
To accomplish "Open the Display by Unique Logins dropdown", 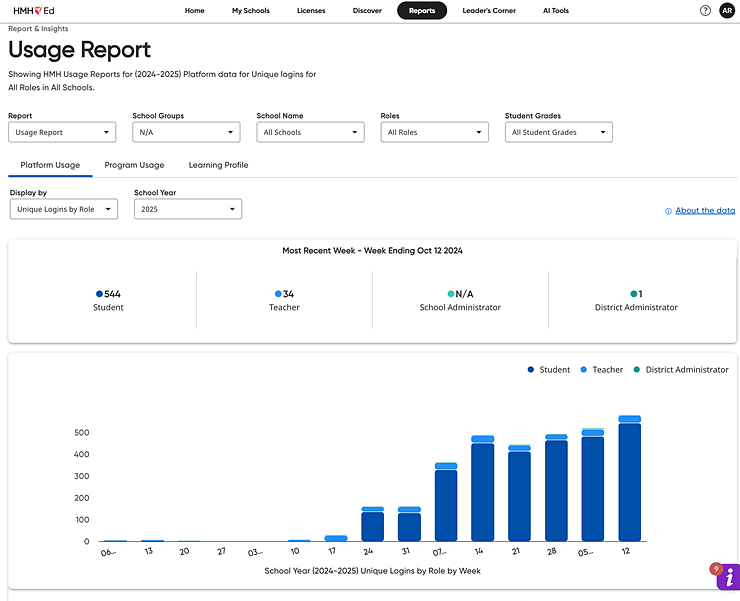I will (64, 209).
